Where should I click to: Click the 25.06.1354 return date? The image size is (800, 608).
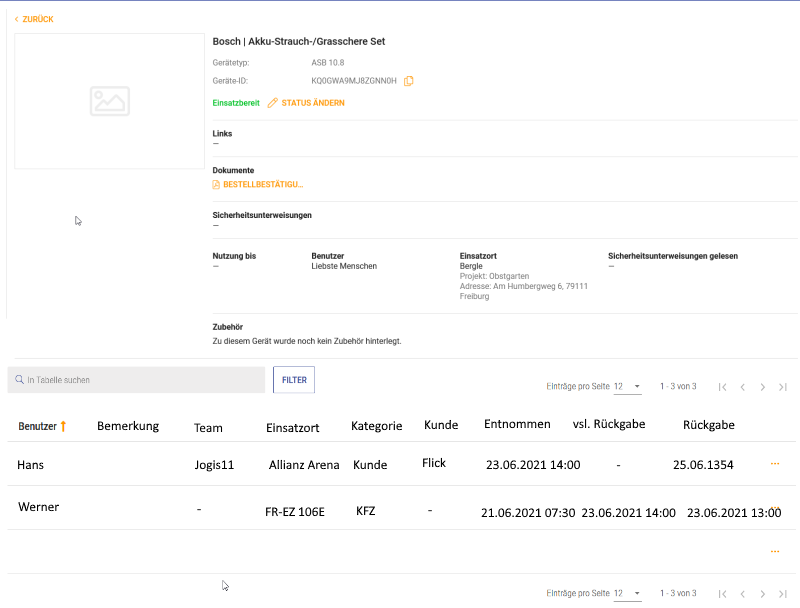[x=703, y=465]
